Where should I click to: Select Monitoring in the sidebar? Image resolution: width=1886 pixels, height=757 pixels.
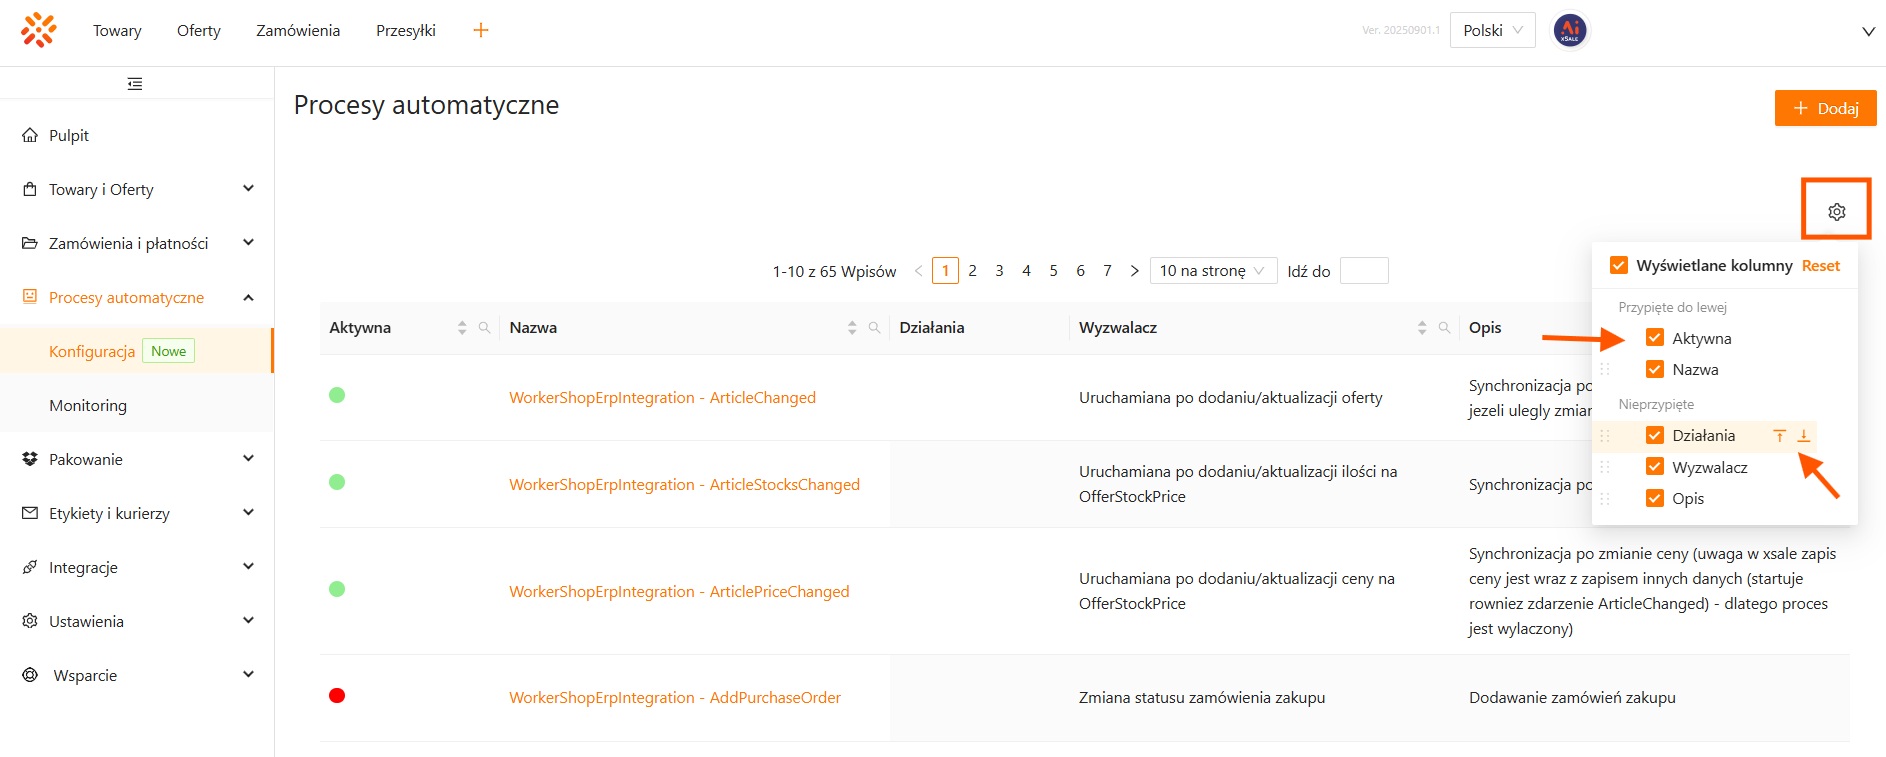88,405
